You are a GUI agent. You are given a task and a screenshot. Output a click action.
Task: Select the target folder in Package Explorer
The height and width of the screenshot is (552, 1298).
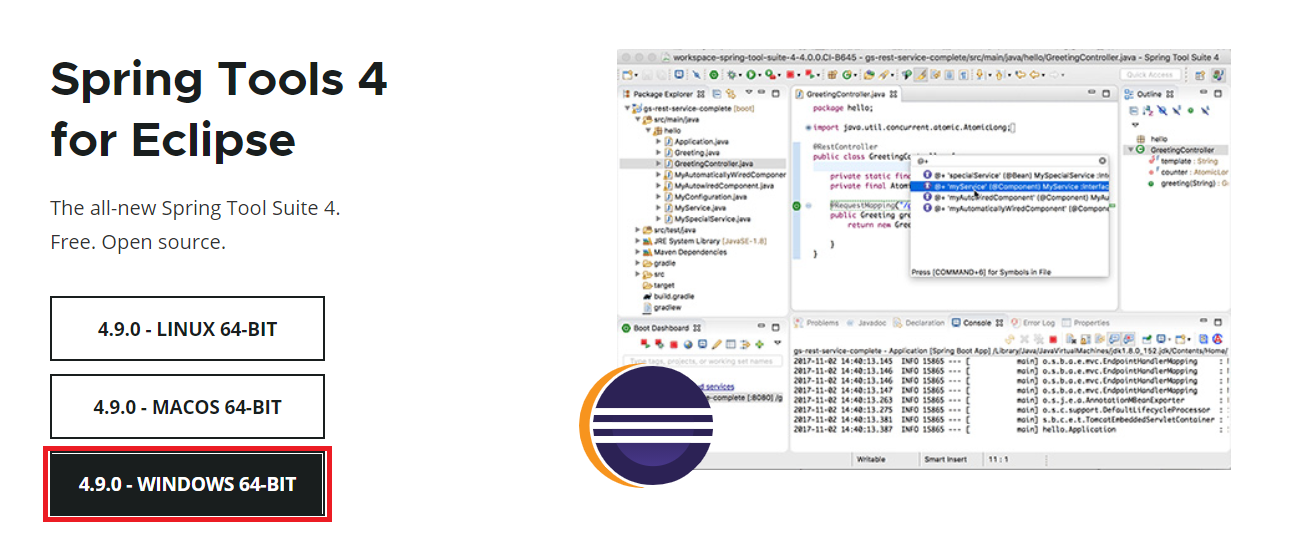pos(657,285)
